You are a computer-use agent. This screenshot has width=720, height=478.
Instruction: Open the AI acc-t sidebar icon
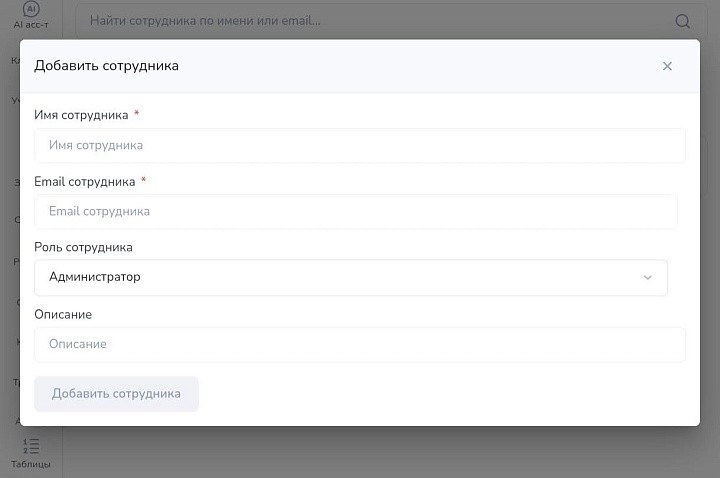[x=30, y=8]
